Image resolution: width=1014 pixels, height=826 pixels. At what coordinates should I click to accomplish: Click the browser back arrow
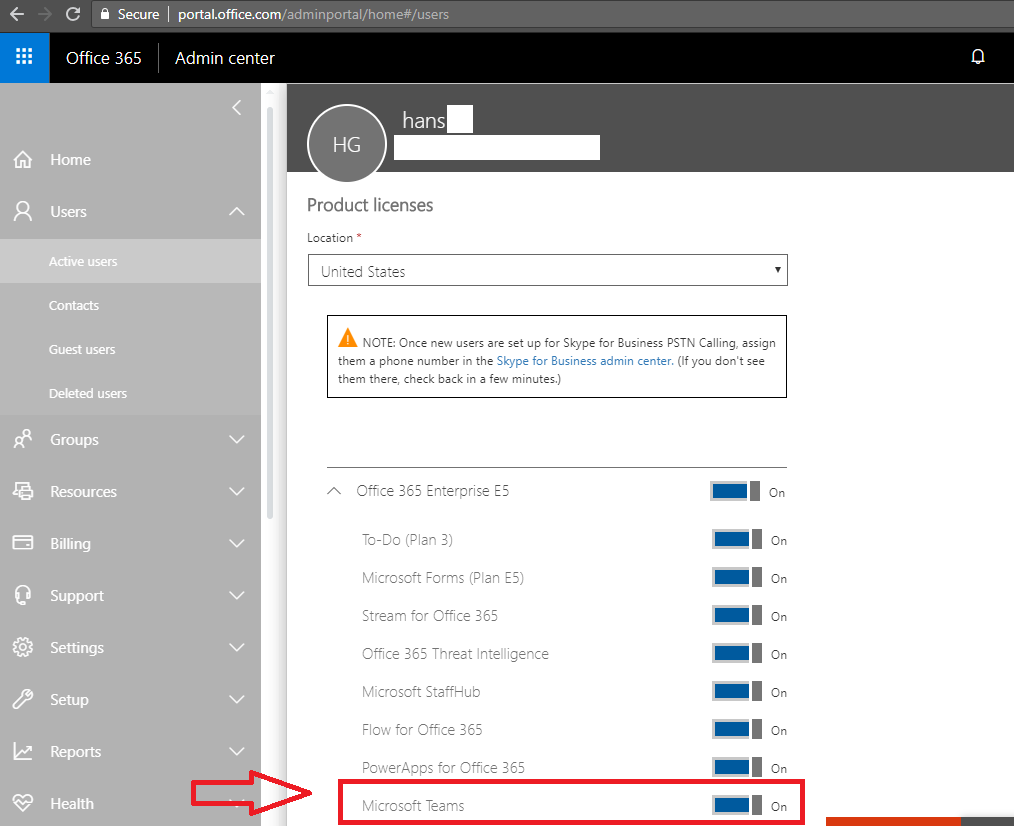17,14
